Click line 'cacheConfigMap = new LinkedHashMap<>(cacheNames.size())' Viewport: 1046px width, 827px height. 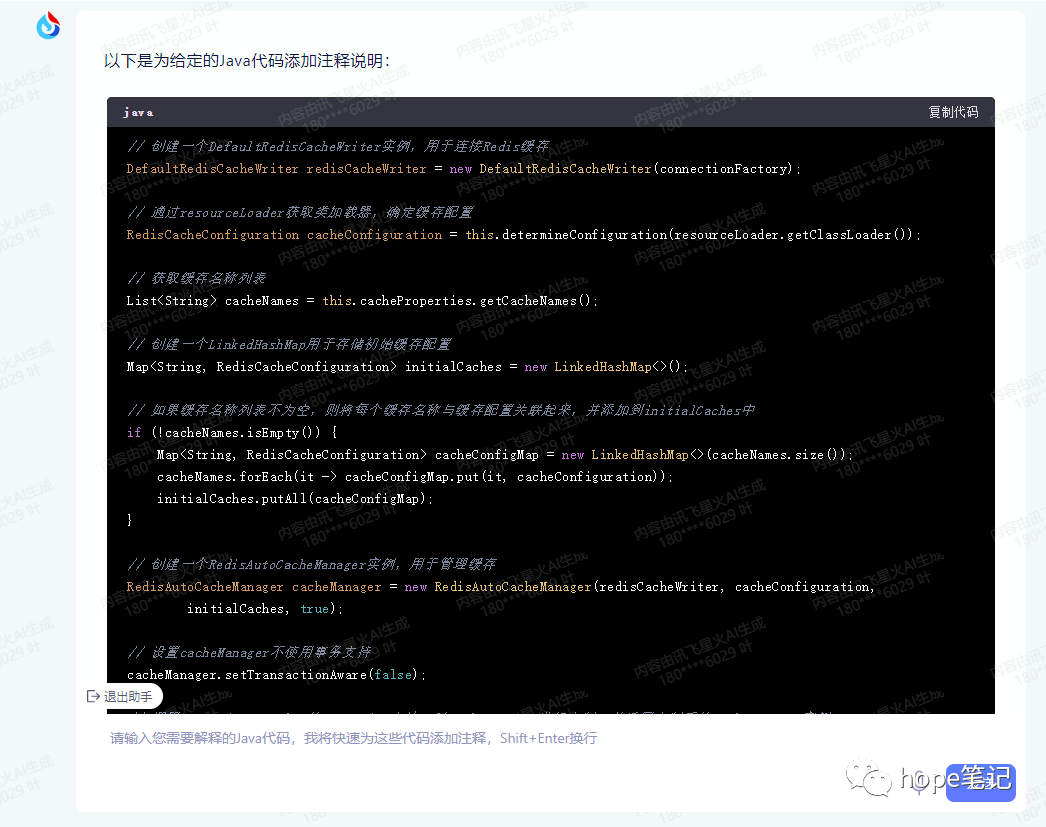point(505,455)
